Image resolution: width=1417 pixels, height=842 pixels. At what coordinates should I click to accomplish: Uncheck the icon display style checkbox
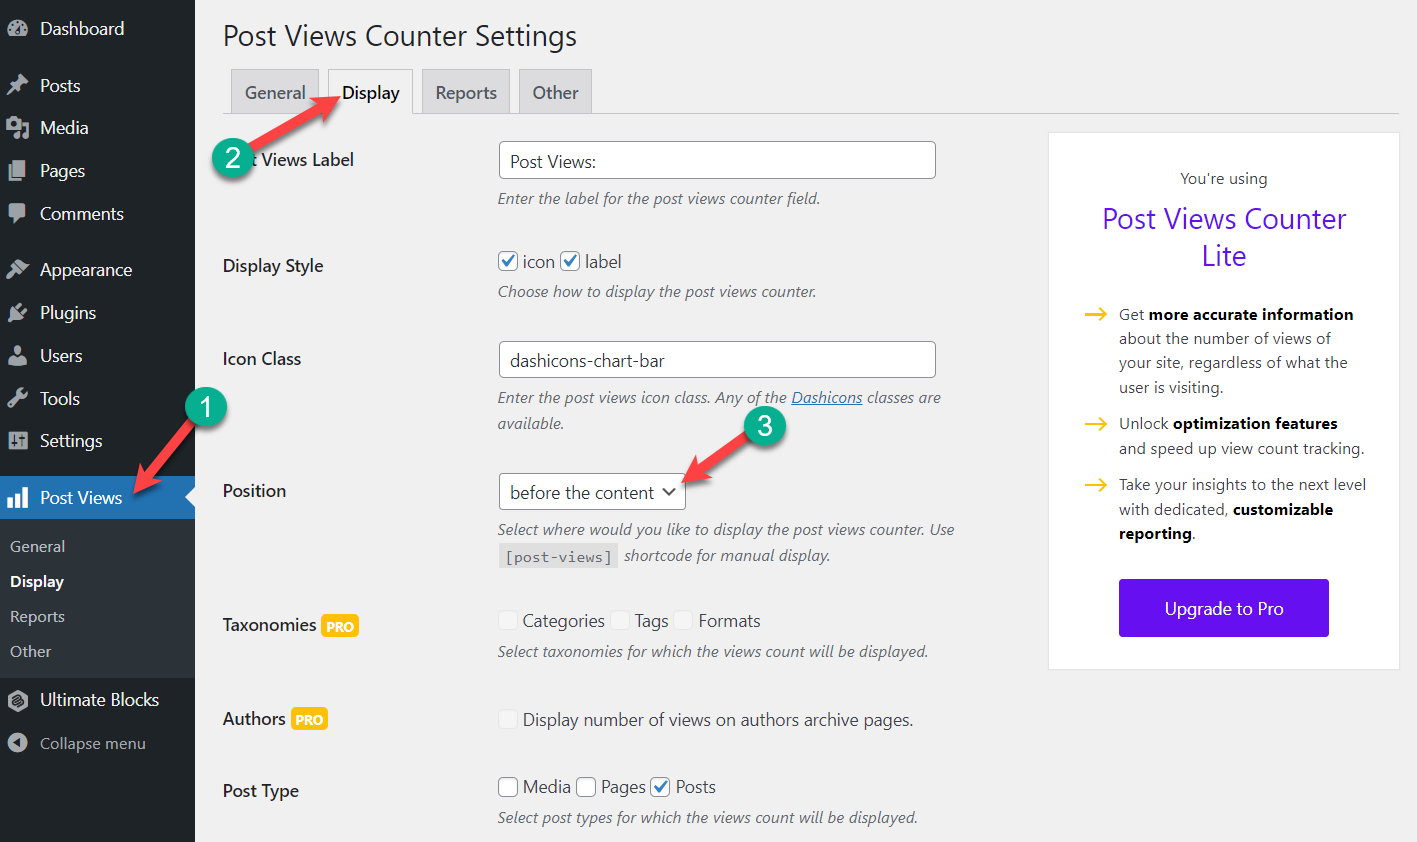coord(508,260)
